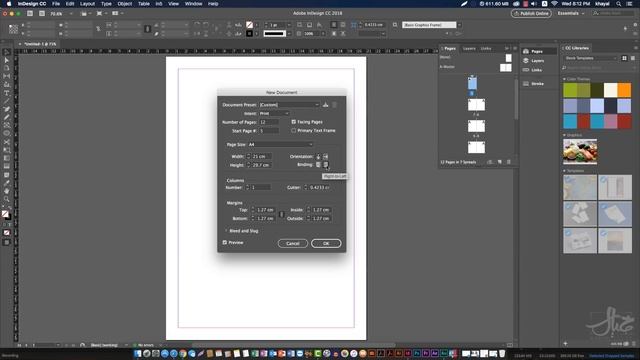Choose portrait orientation icon in dialog
The image size is (640, 360).
pyautogui.click(x=318, y=156)
